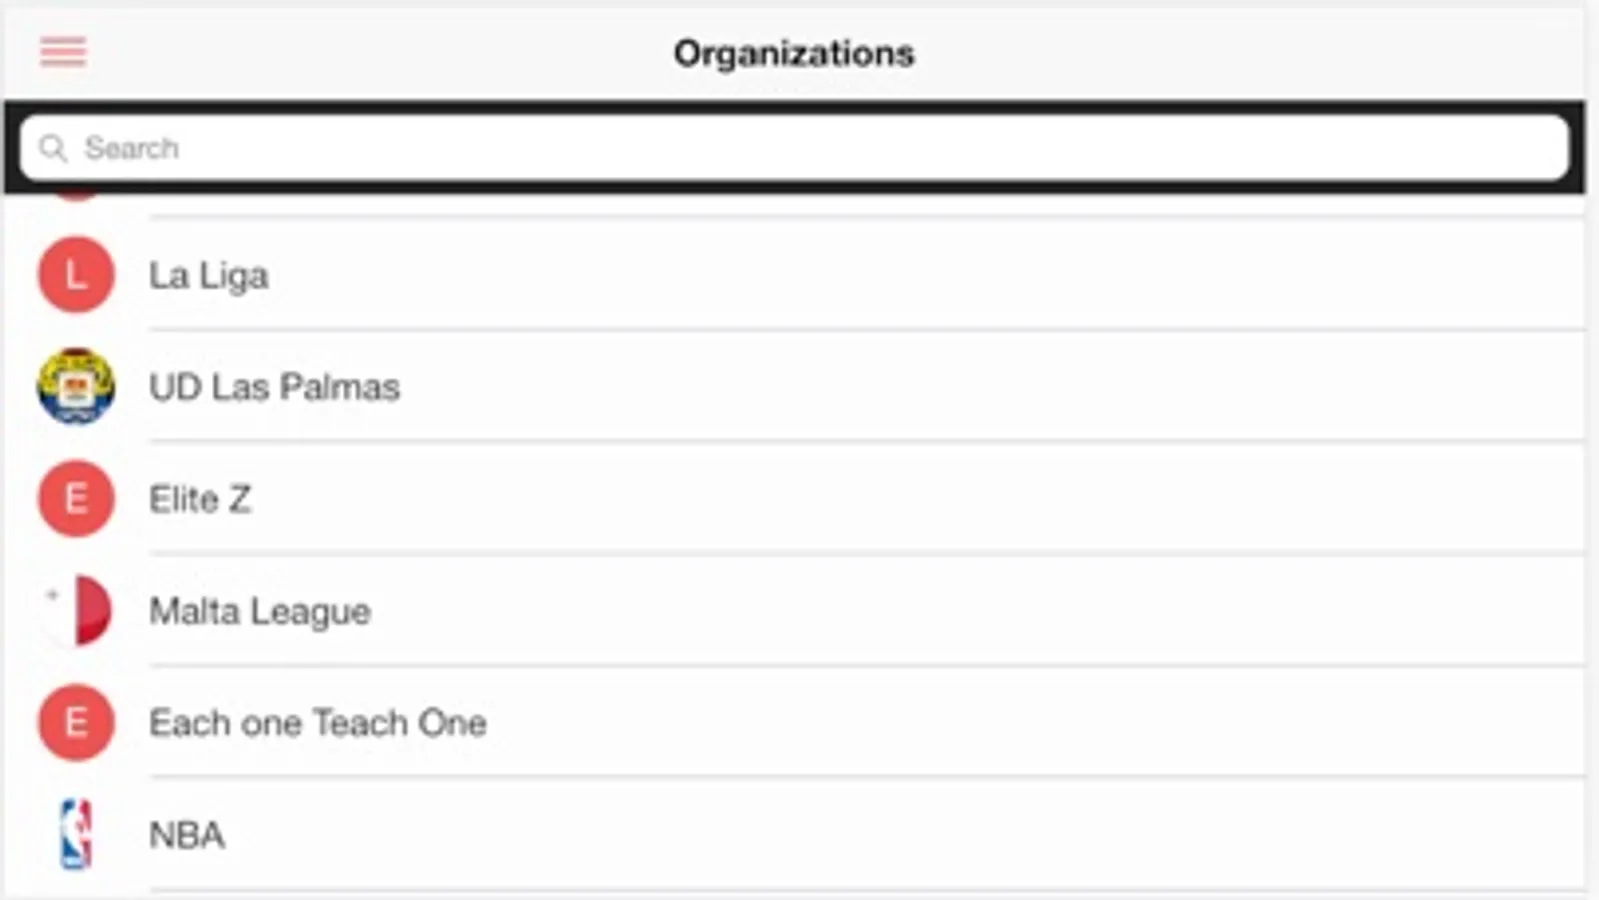Click the Malta flag icon
This screenshot has height=900, width=1599.
(76, 610)
